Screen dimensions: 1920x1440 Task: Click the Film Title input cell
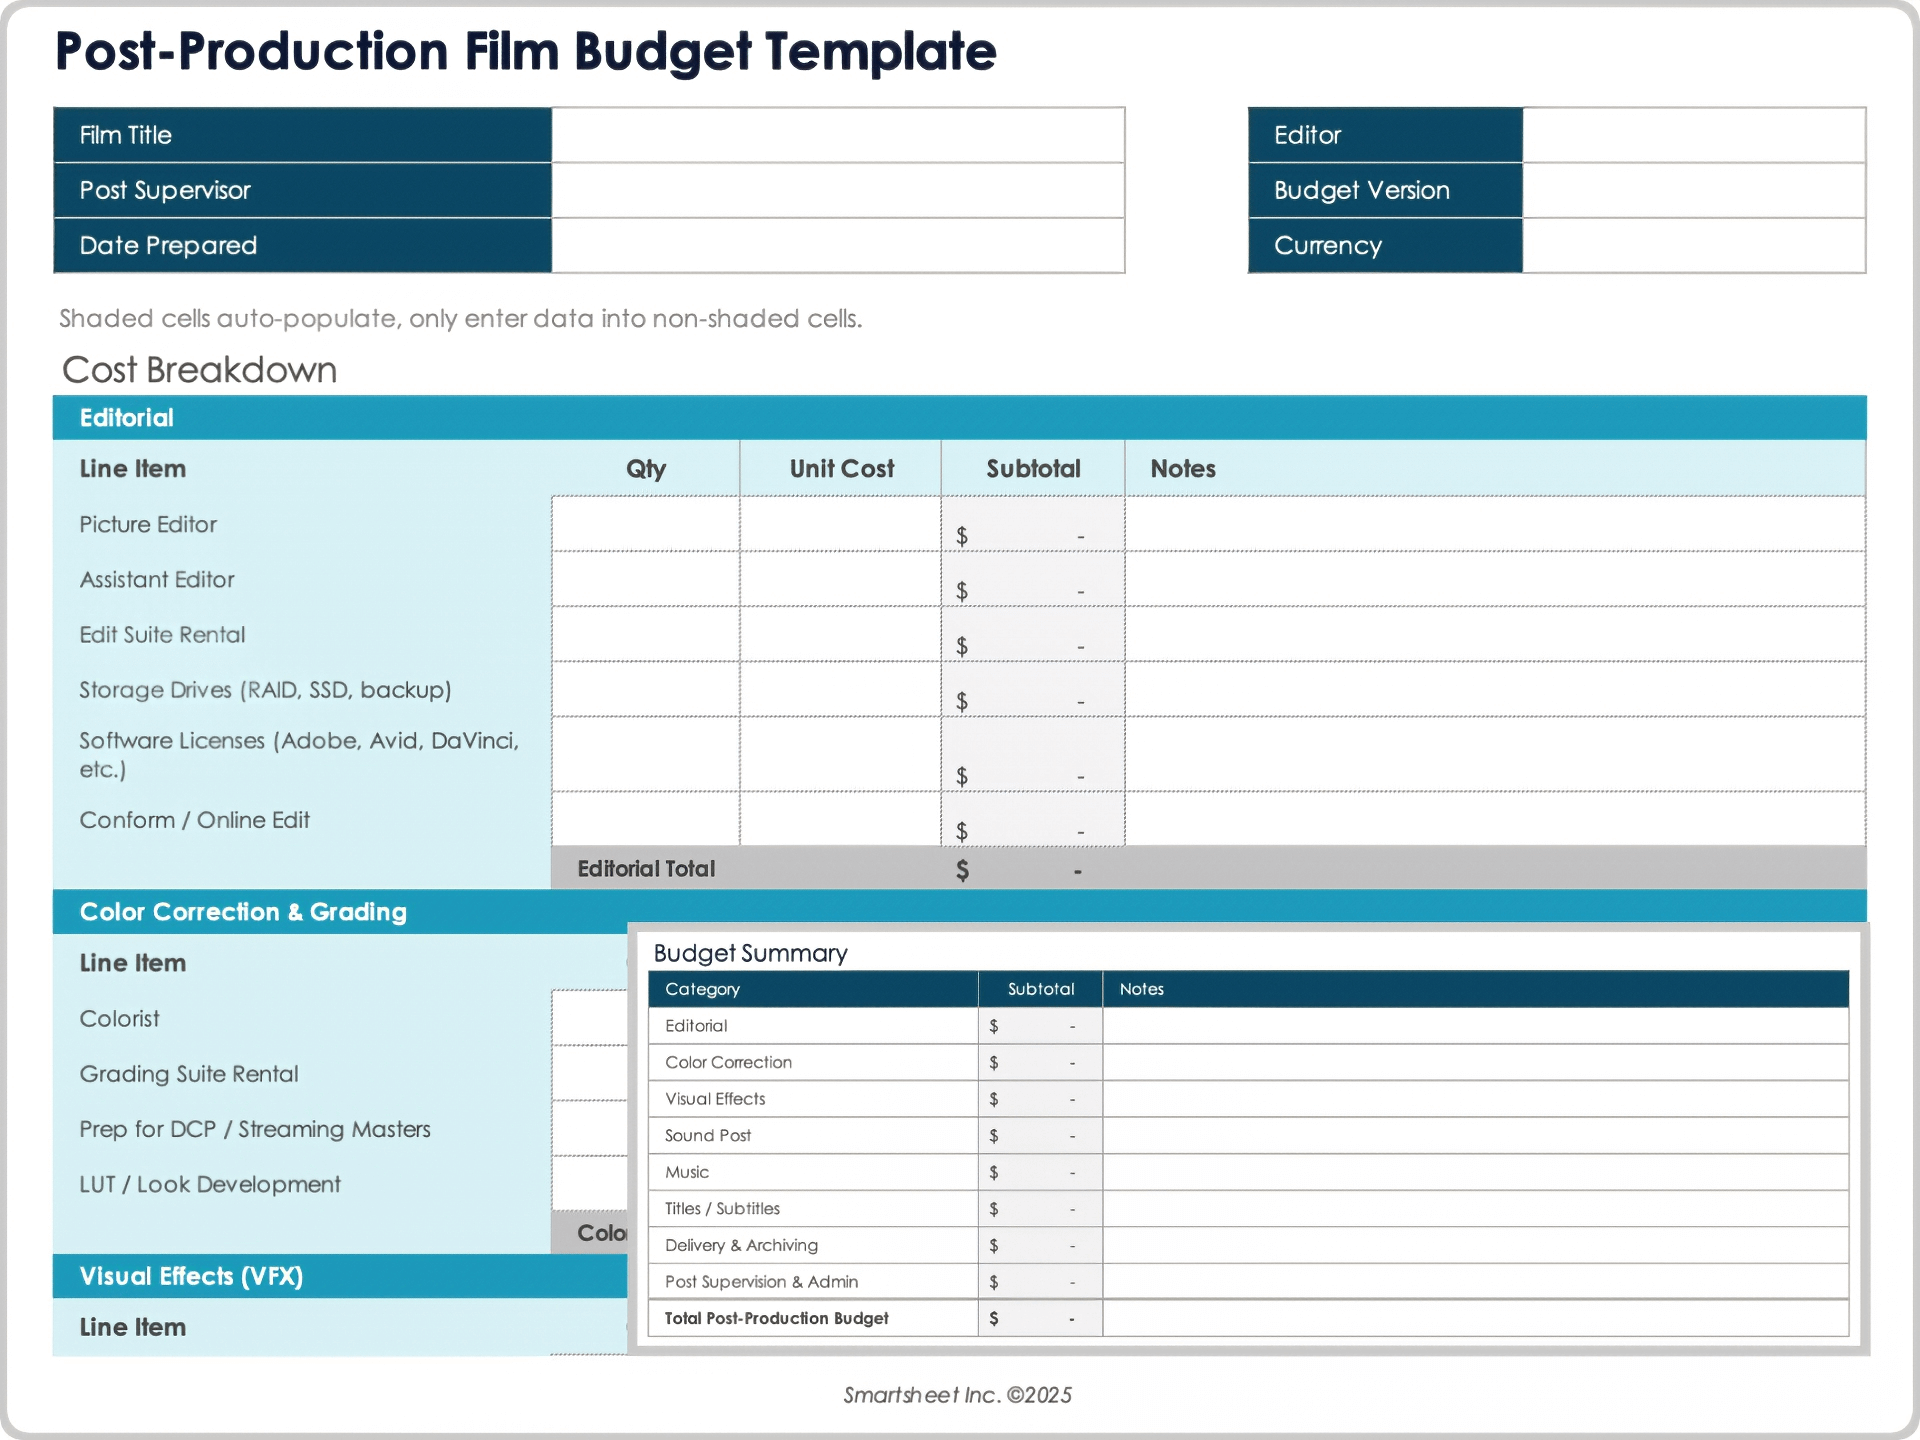(838, 135)
